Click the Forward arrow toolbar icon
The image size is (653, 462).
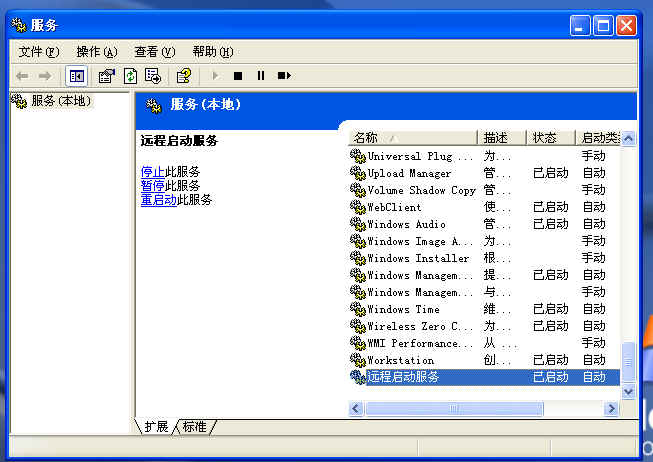[45, 76]
